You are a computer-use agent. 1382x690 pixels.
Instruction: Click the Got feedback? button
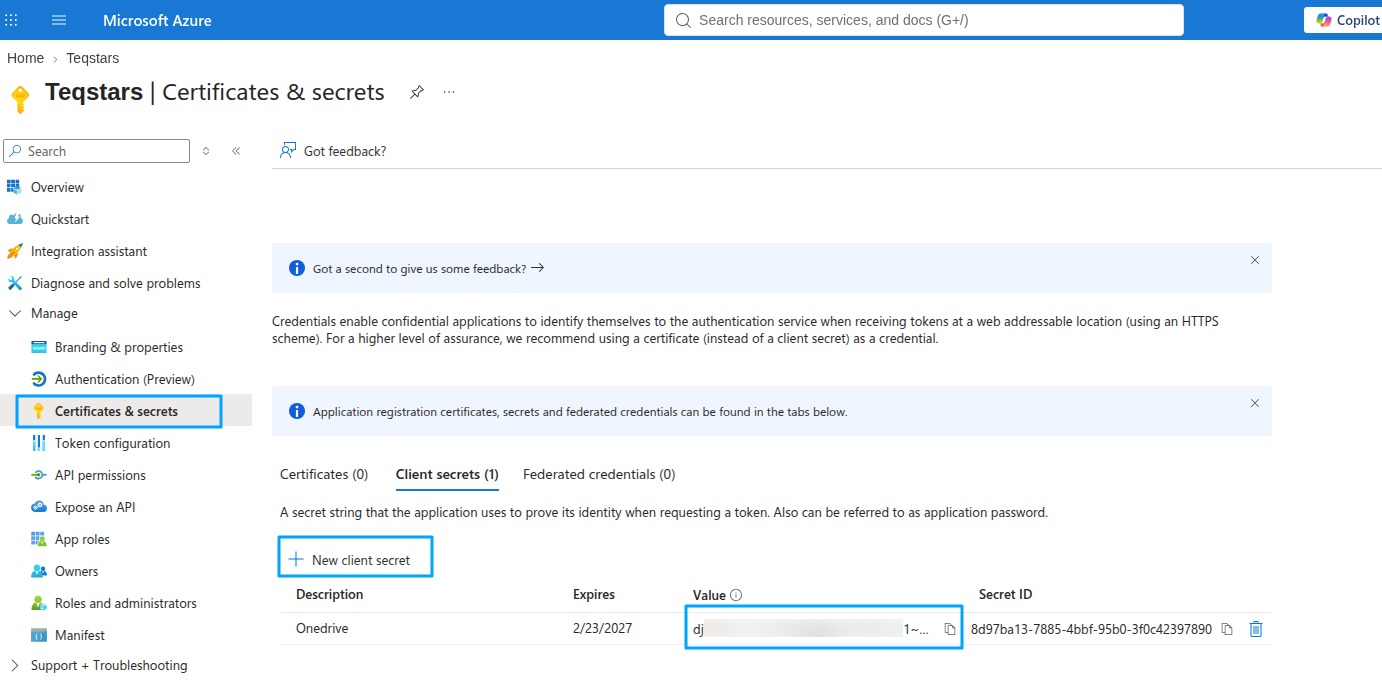click(333, 151)
